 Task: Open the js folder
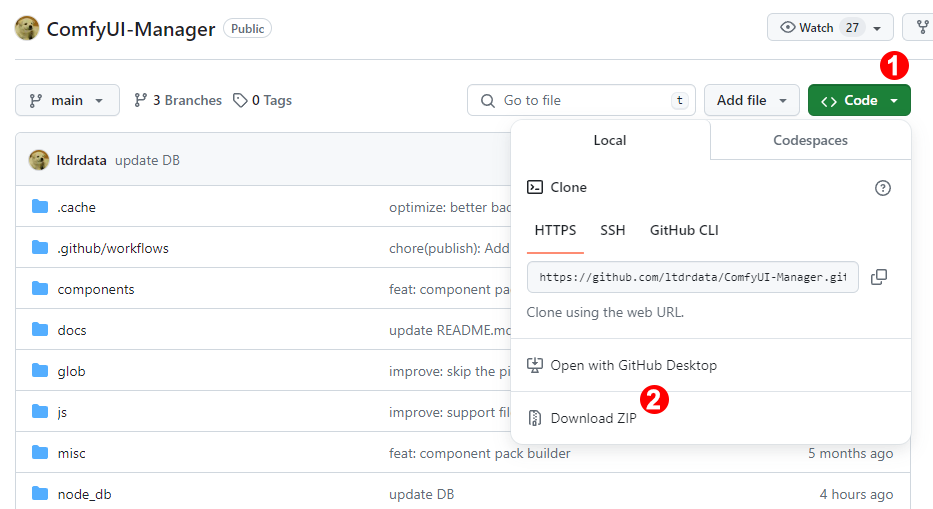[62, 413]
